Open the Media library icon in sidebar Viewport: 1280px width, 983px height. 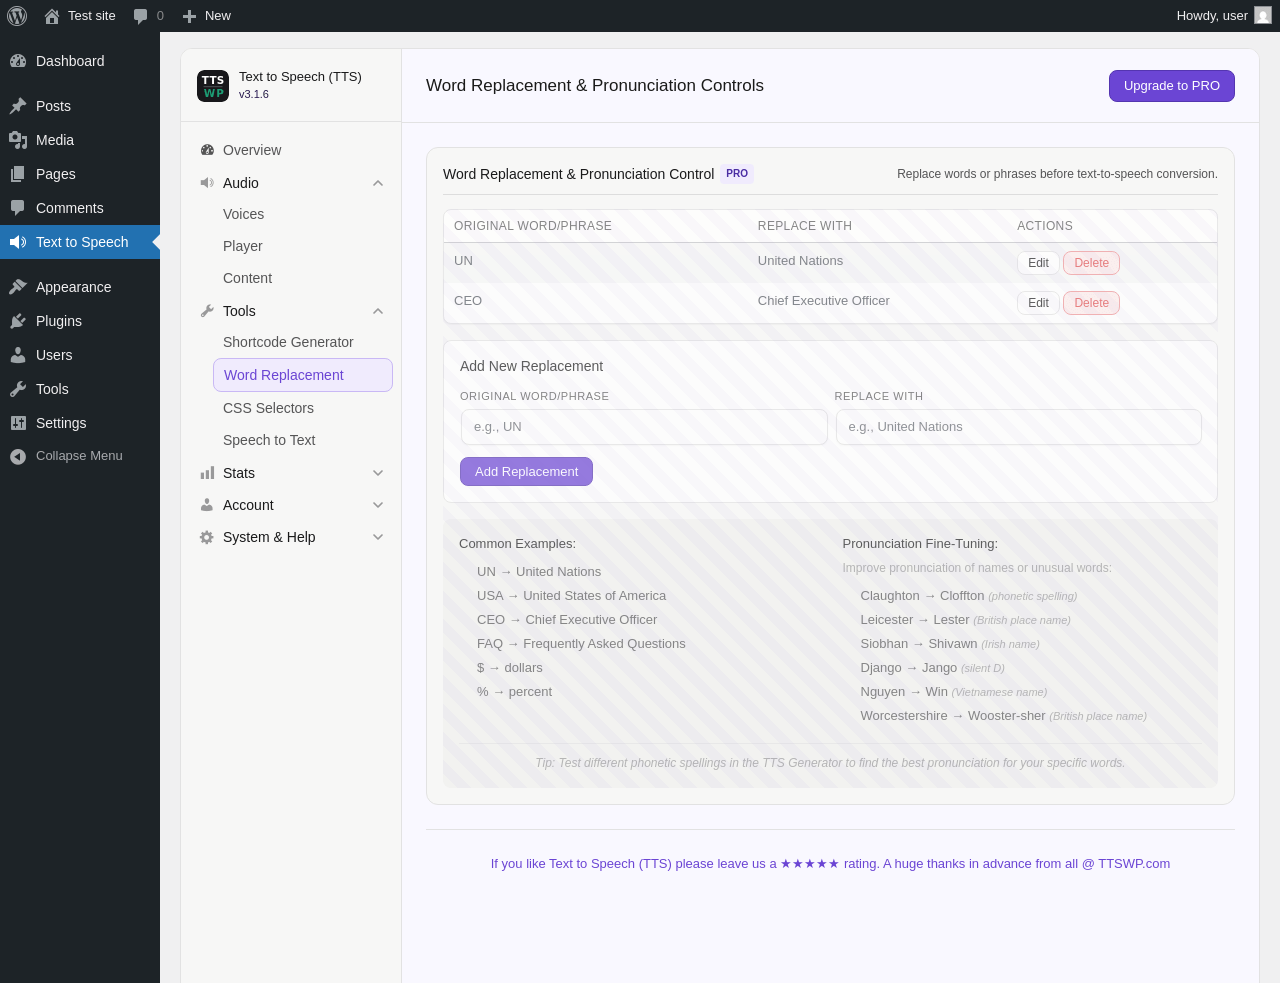click(18, 140)
